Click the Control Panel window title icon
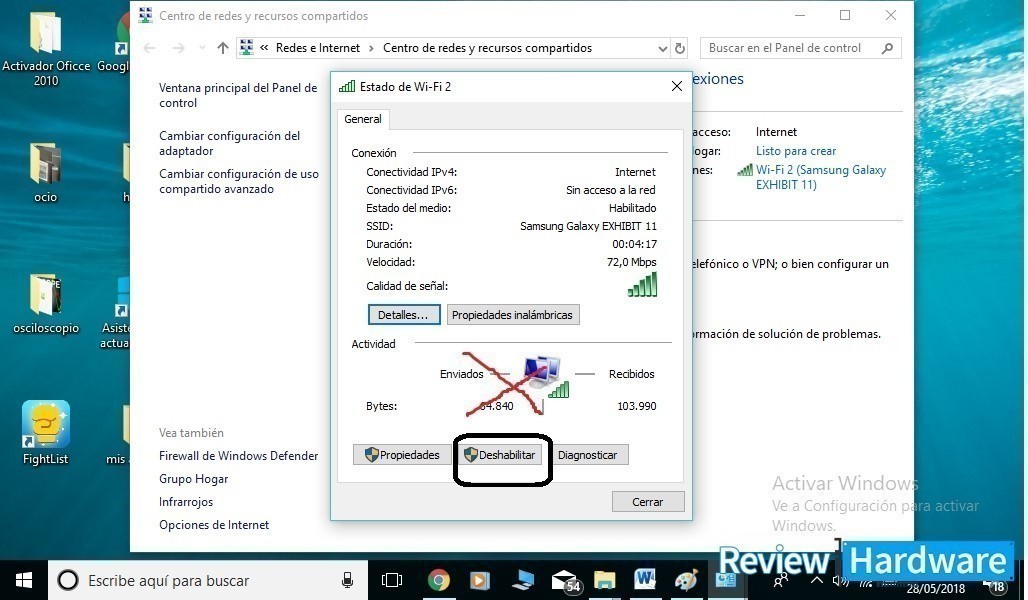Image resolution: width=1028 pixels, height=600 pixels. pyautogui.click(x=146, y=15)
